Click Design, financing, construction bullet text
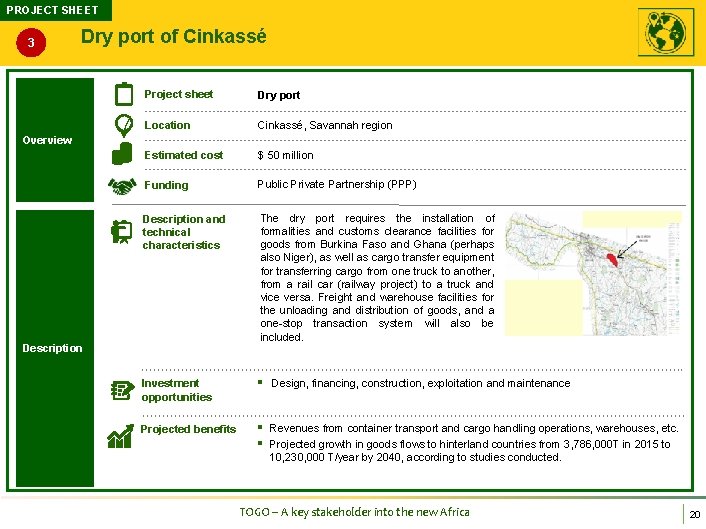 421,383
